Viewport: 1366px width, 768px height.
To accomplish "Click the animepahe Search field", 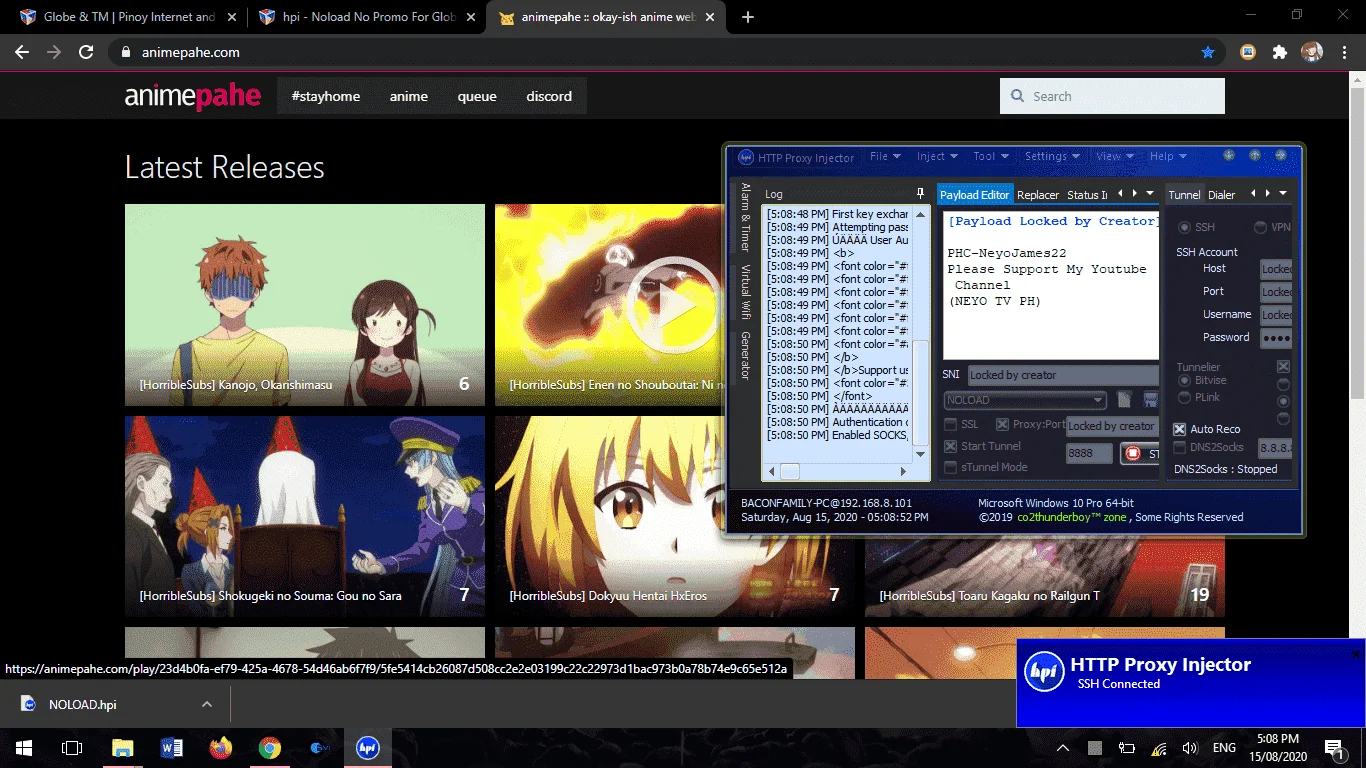I will point(1112,96).
